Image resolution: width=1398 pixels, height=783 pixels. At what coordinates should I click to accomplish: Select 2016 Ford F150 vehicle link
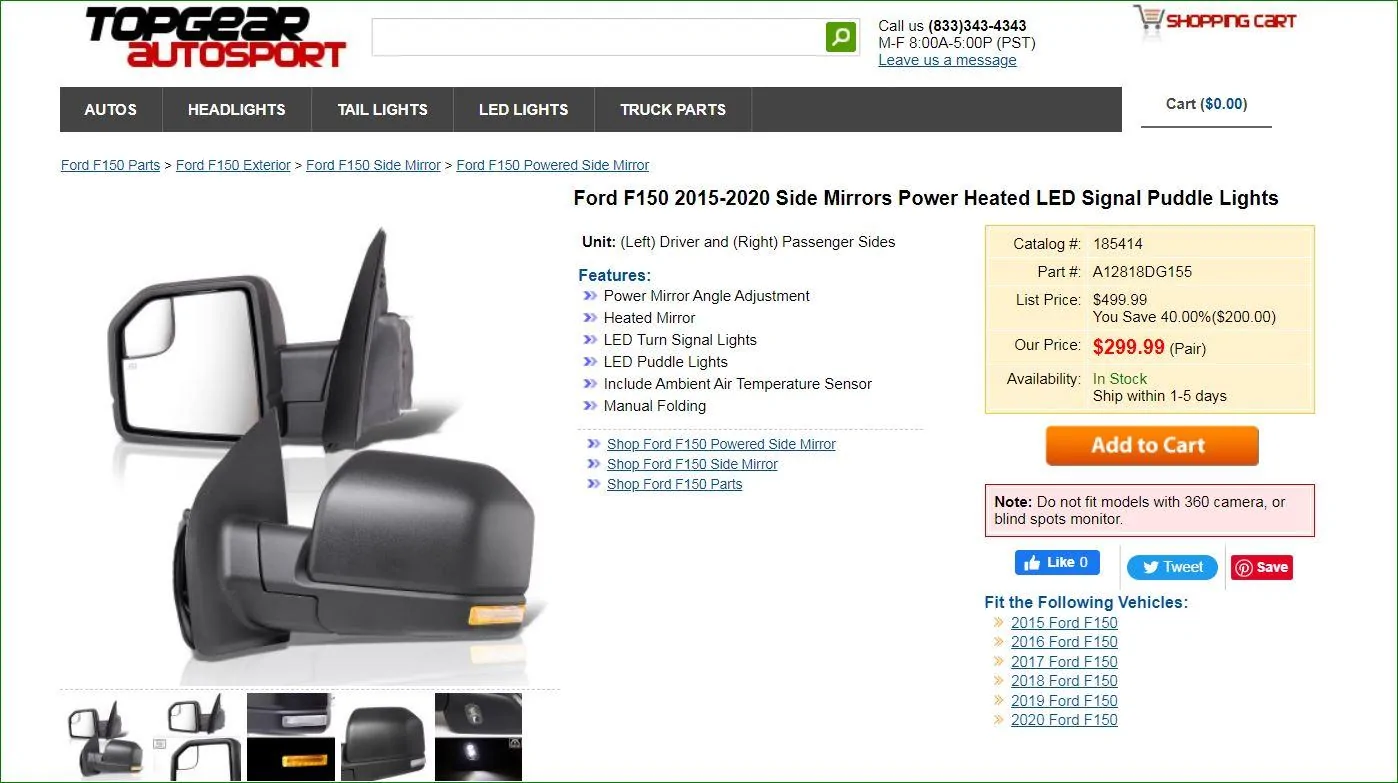click(x=1064, y=642)
